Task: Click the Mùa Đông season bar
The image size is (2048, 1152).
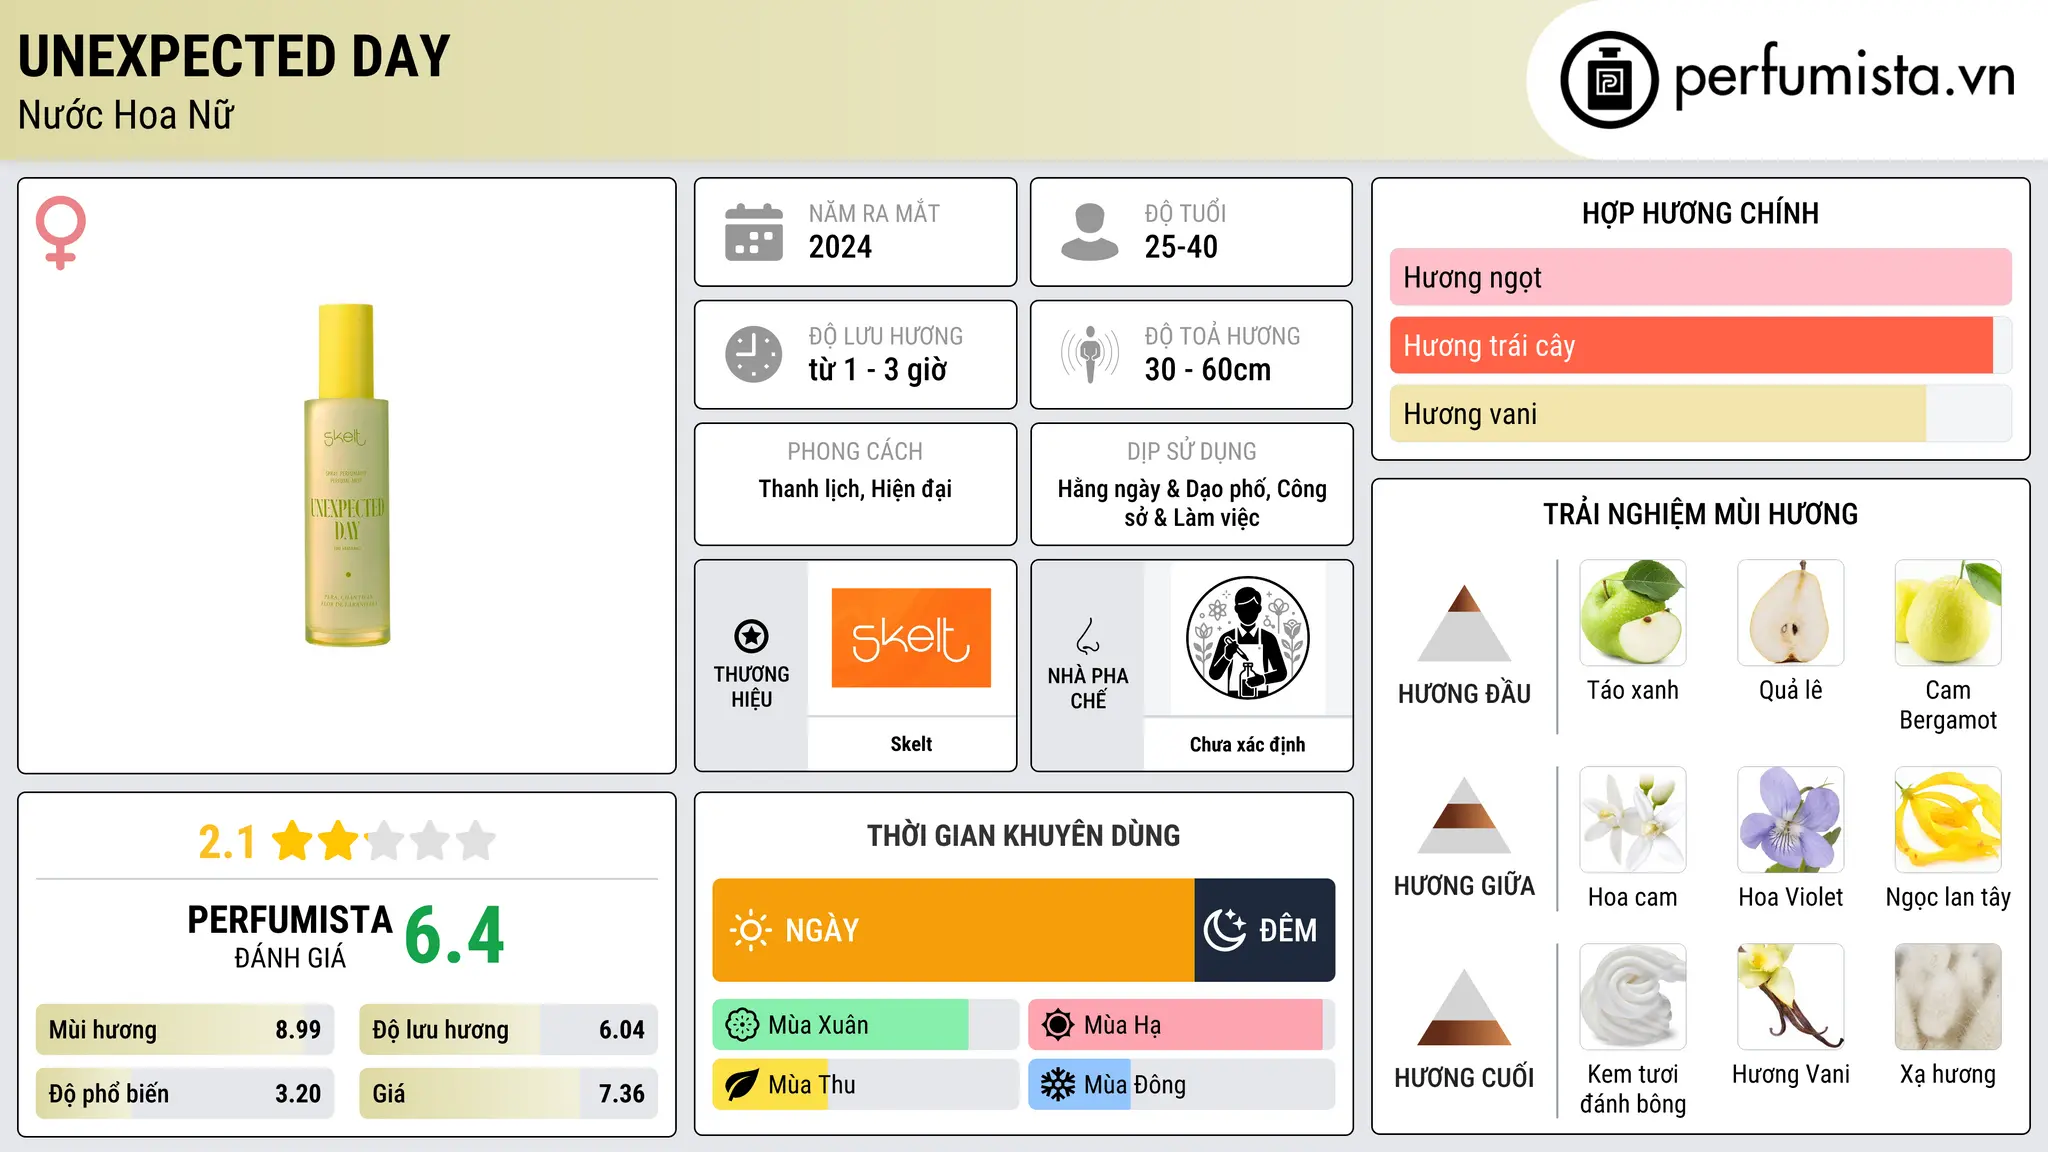Action: coord(1182,1085)
